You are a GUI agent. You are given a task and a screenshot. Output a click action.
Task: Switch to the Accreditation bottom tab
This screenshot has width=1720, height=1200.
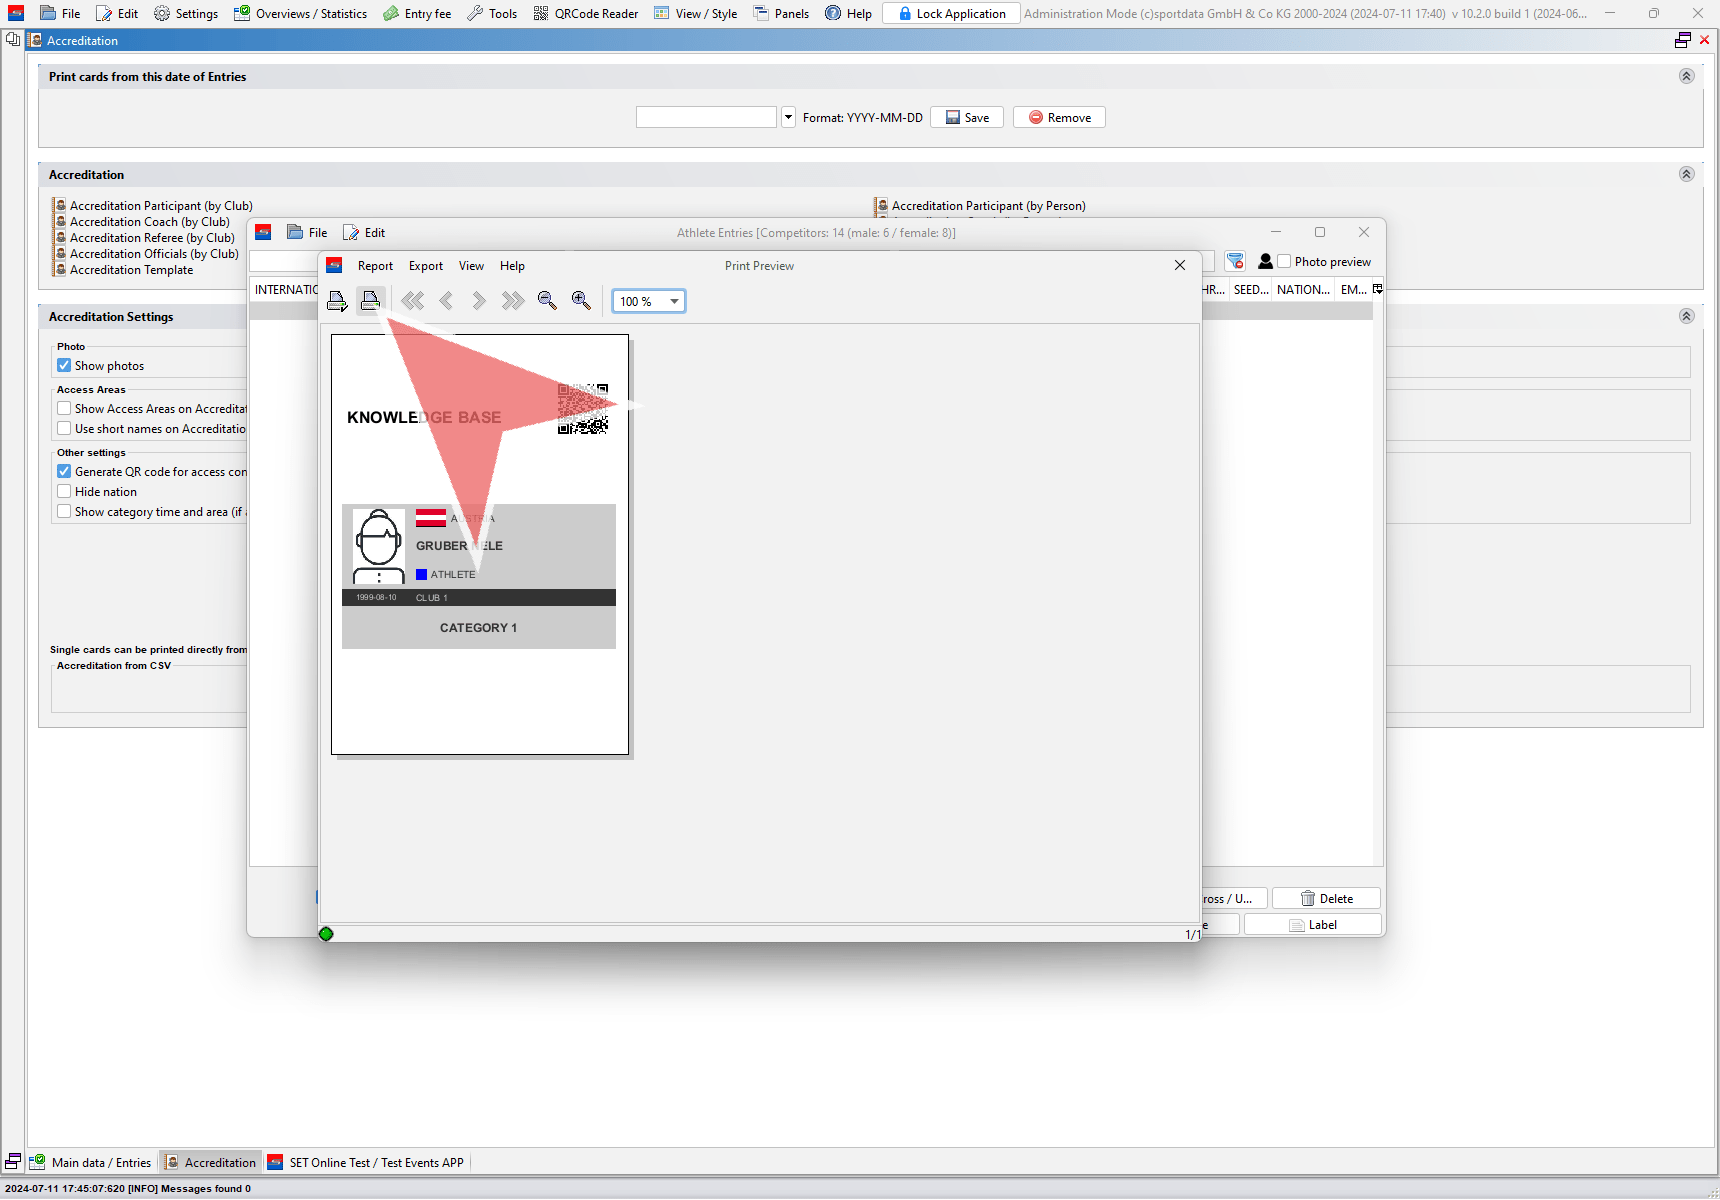tap(211, 1163)
